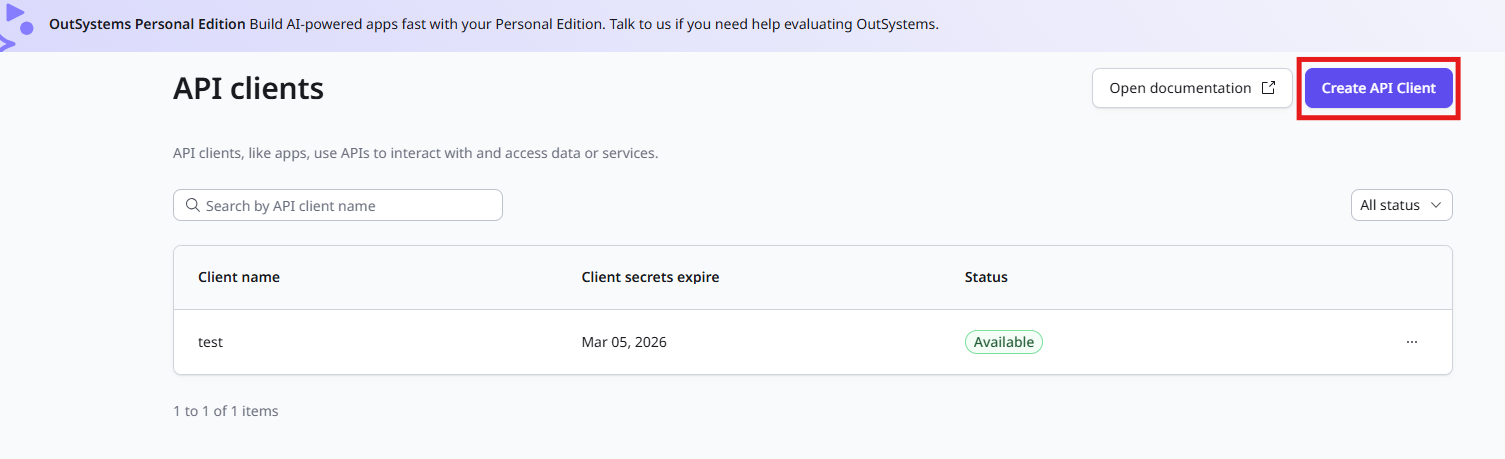Click the API clients page heading
Viewport: 1505px width, 459px height.
[248, 89]
